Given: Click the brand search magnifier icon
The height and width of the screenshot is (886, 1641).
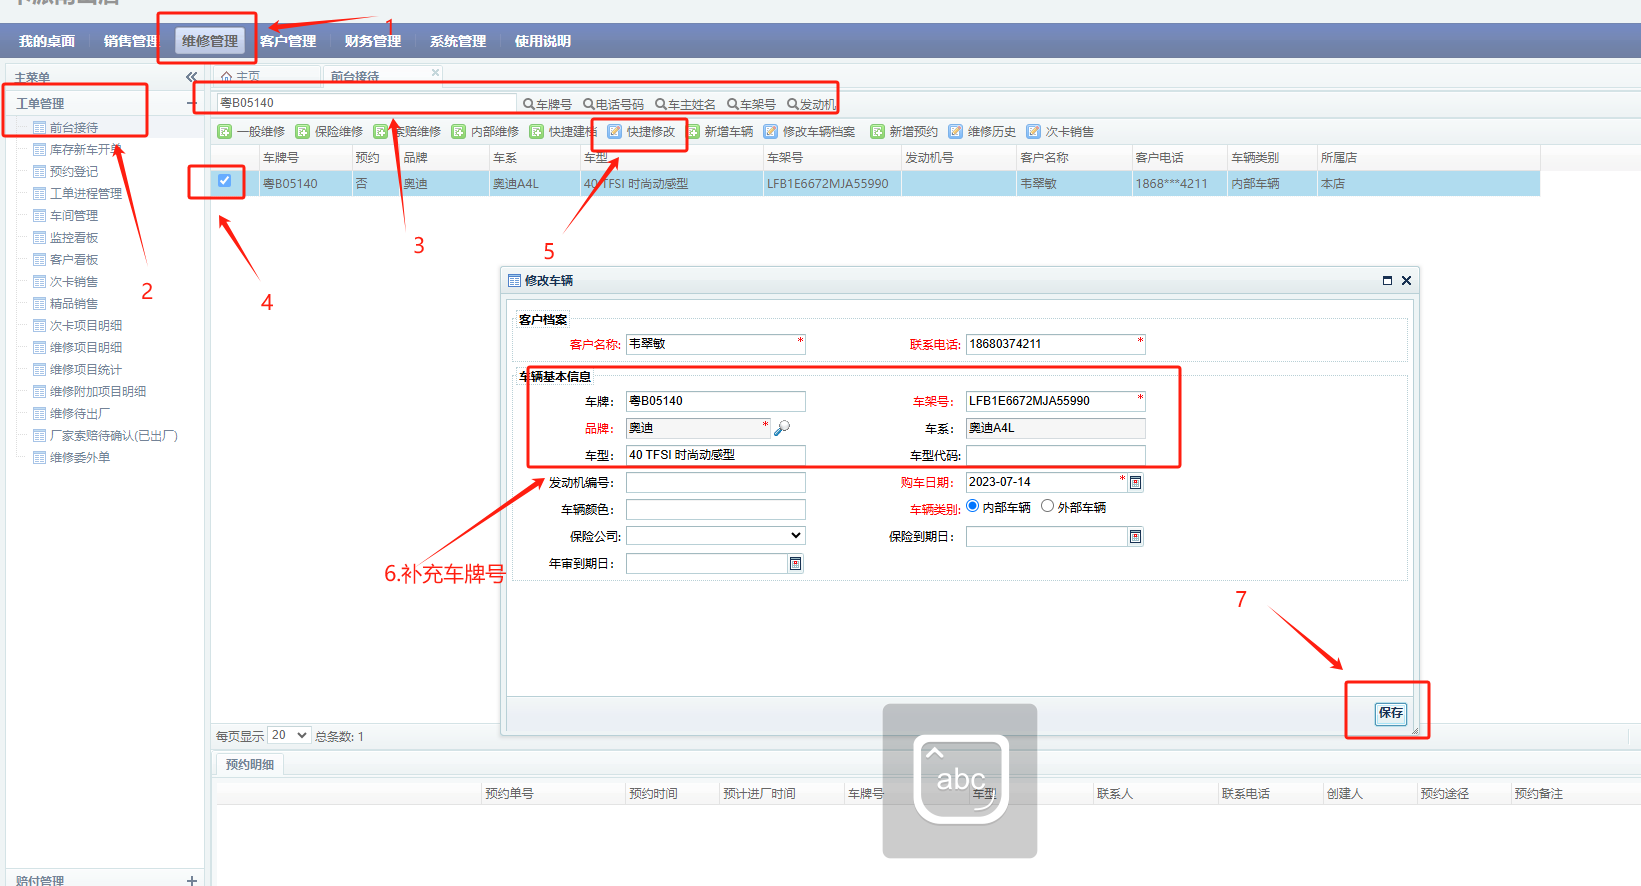Looking at the screenshot, I should pos(782,428).
